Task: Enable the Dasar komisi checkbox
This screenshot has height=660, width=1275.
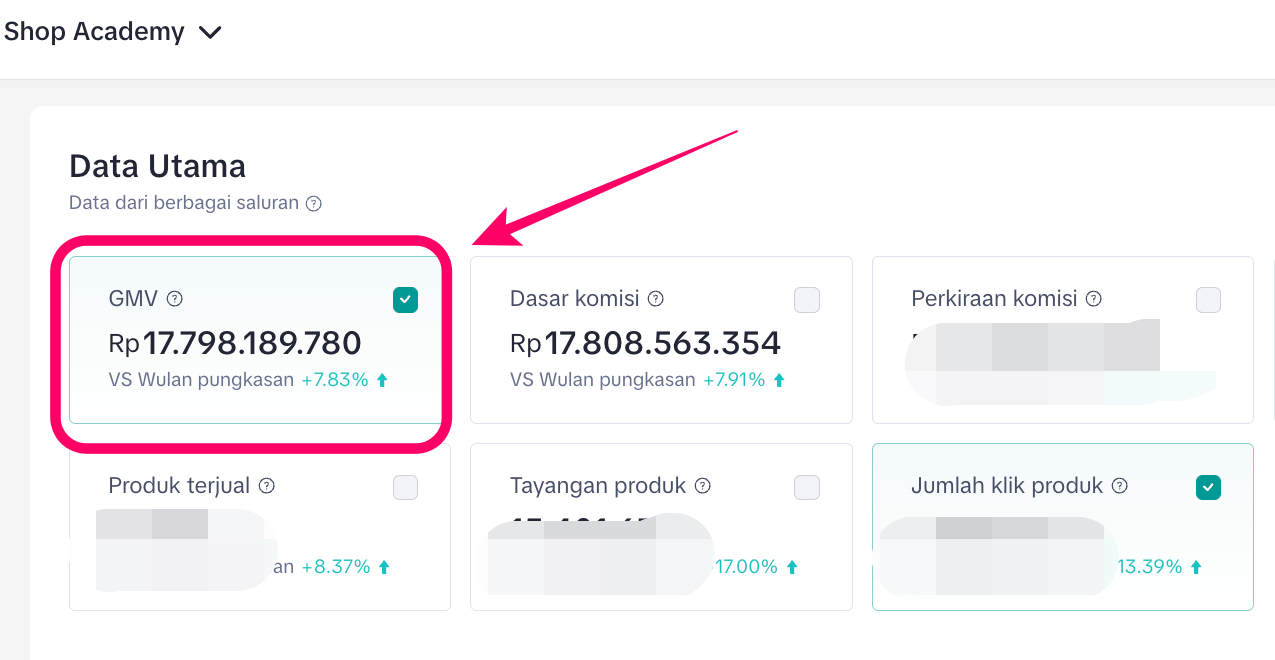Action: click(x=806, y=300)
